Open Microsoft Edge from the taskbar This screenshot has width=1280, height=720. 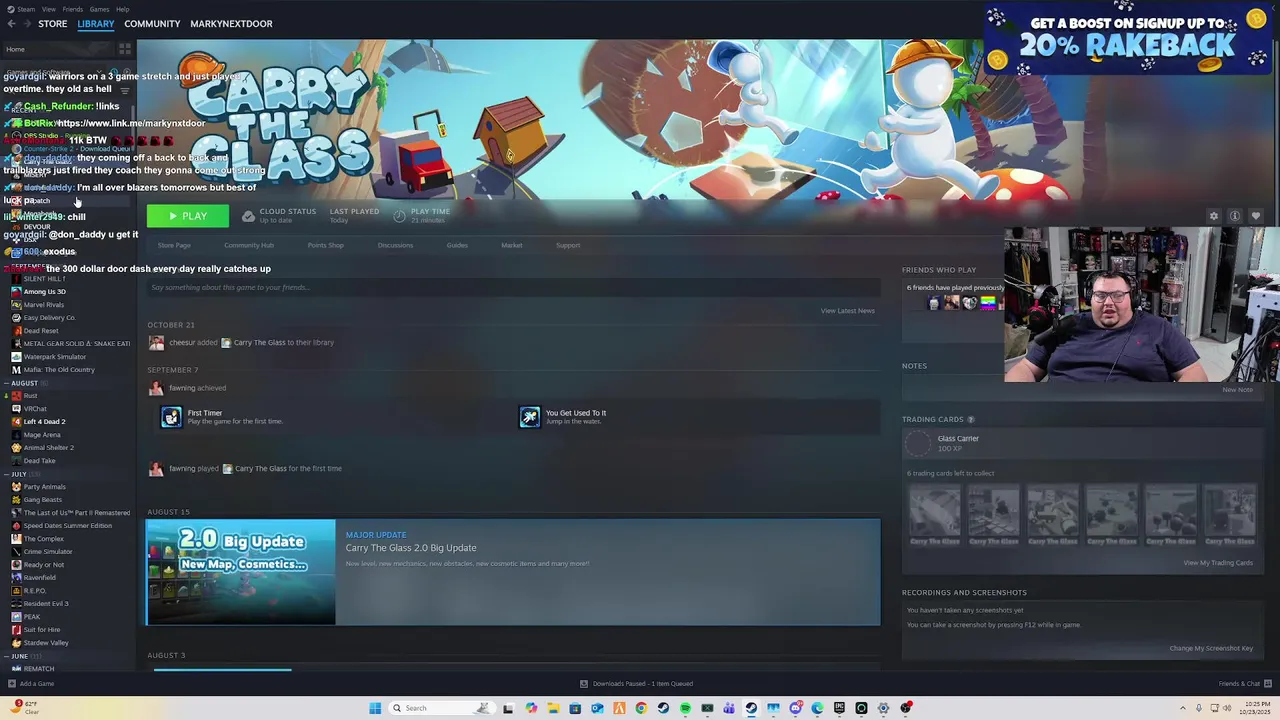(x=817, y=708)
